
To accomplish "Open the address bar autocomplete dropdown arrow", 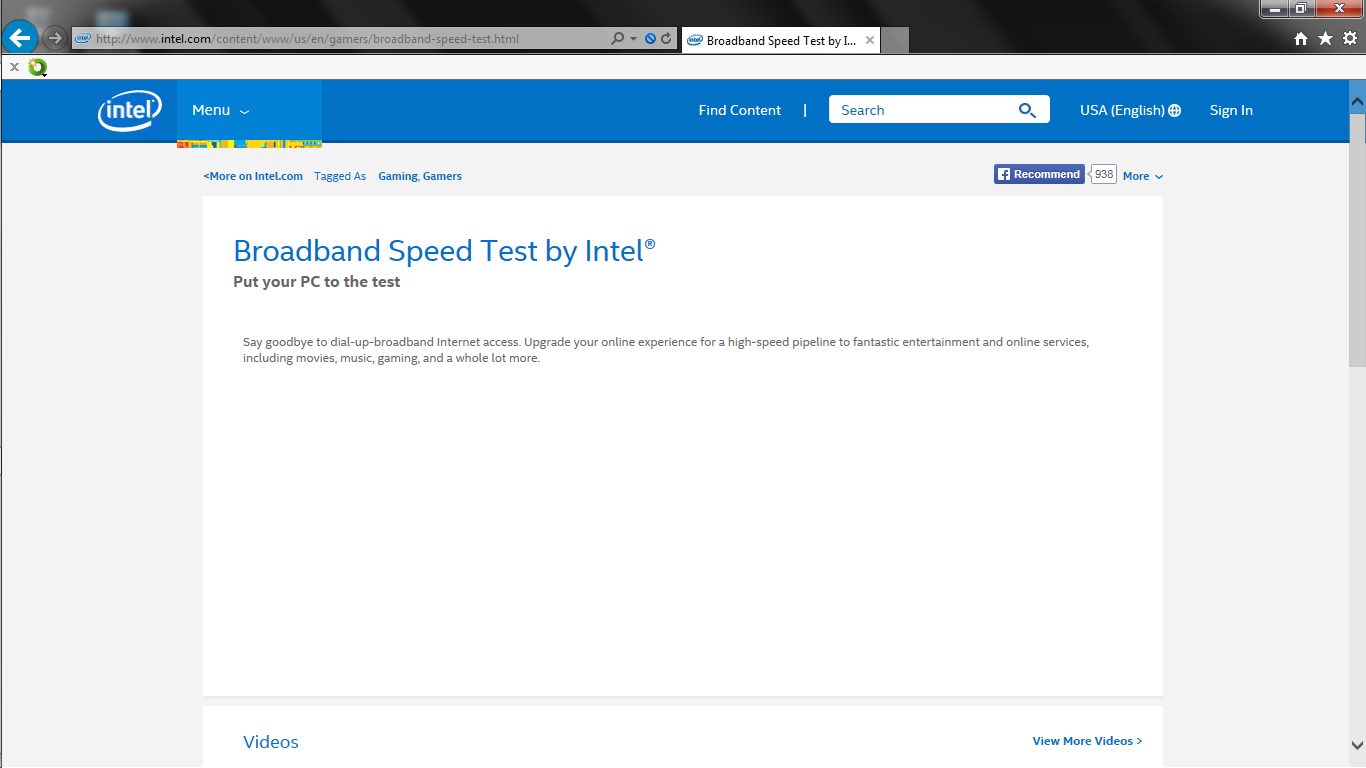I will [633, 39].
